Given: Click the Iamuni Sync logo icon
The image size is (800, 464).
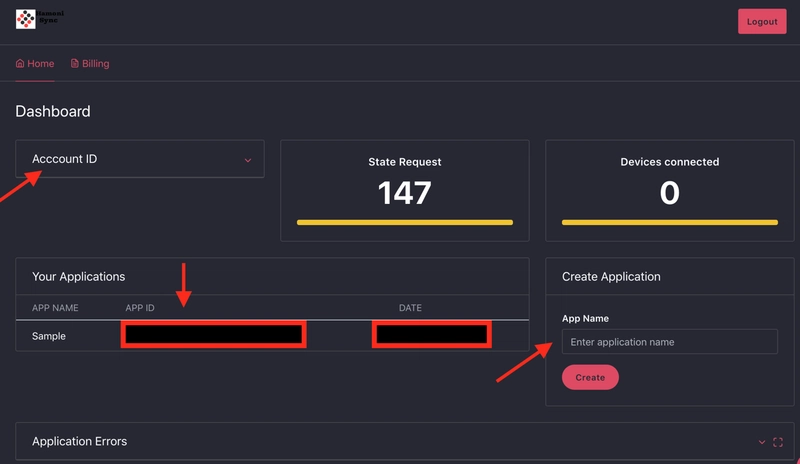Looking at the screenshot, I should click(x=25, y=17).
